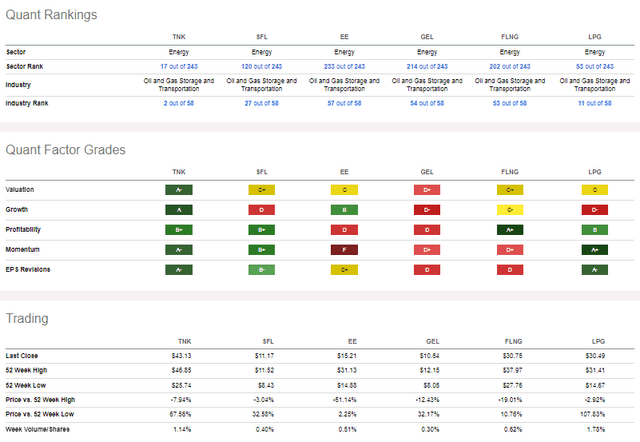This screenshot has height=442, width=640.
Task: Click the Momentum row label
Action: (22, 250)
